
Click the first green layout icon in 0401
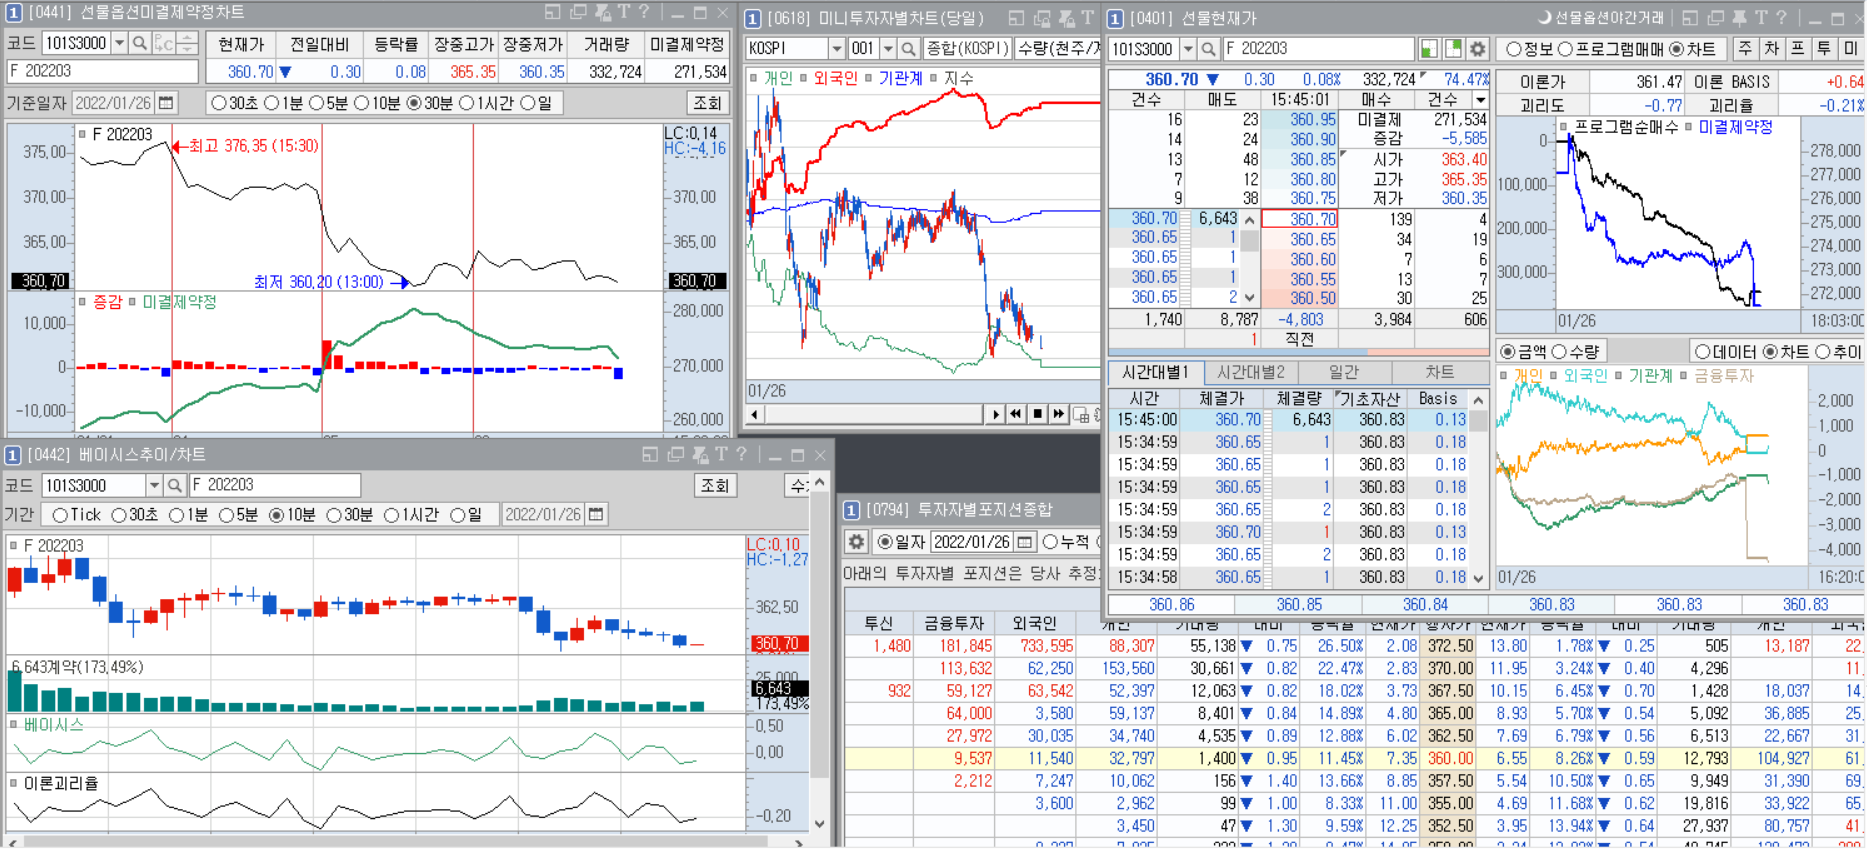point(1429,48)
